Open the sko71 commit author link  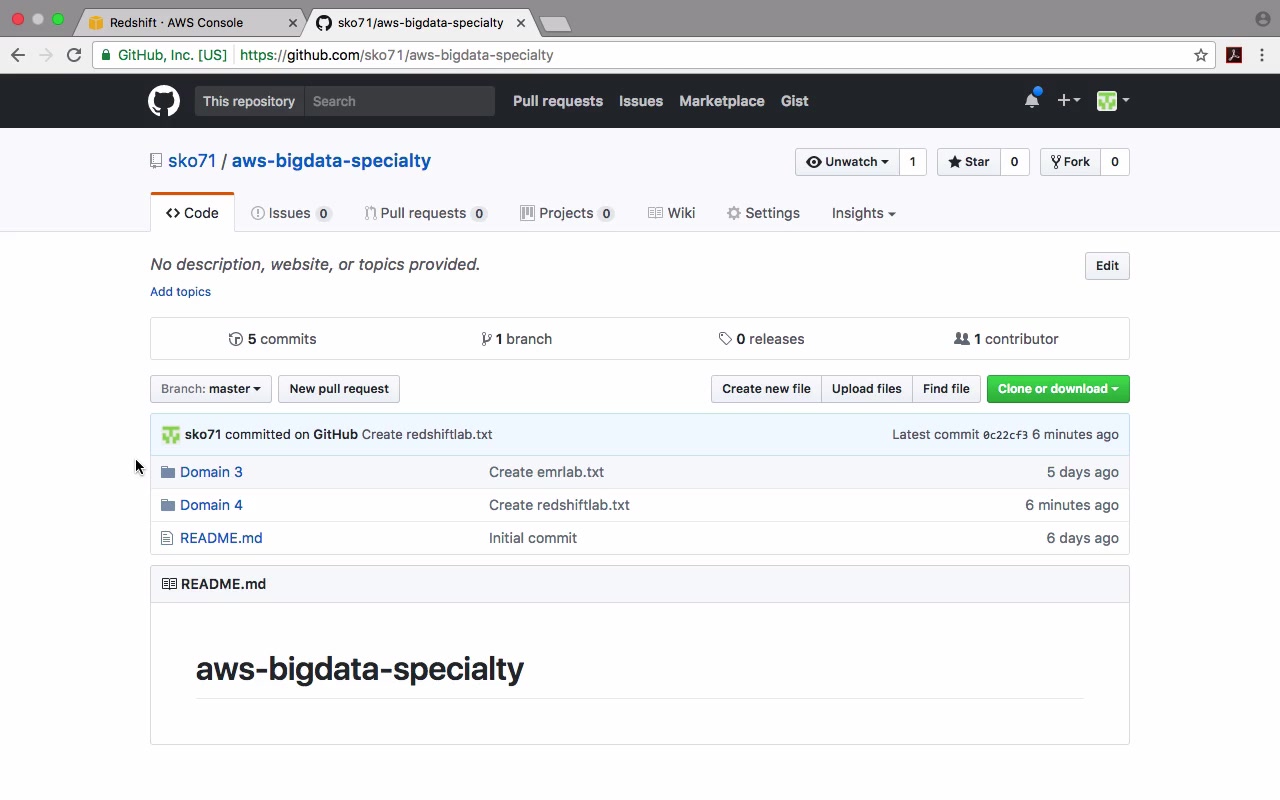(x=203, y=435)
